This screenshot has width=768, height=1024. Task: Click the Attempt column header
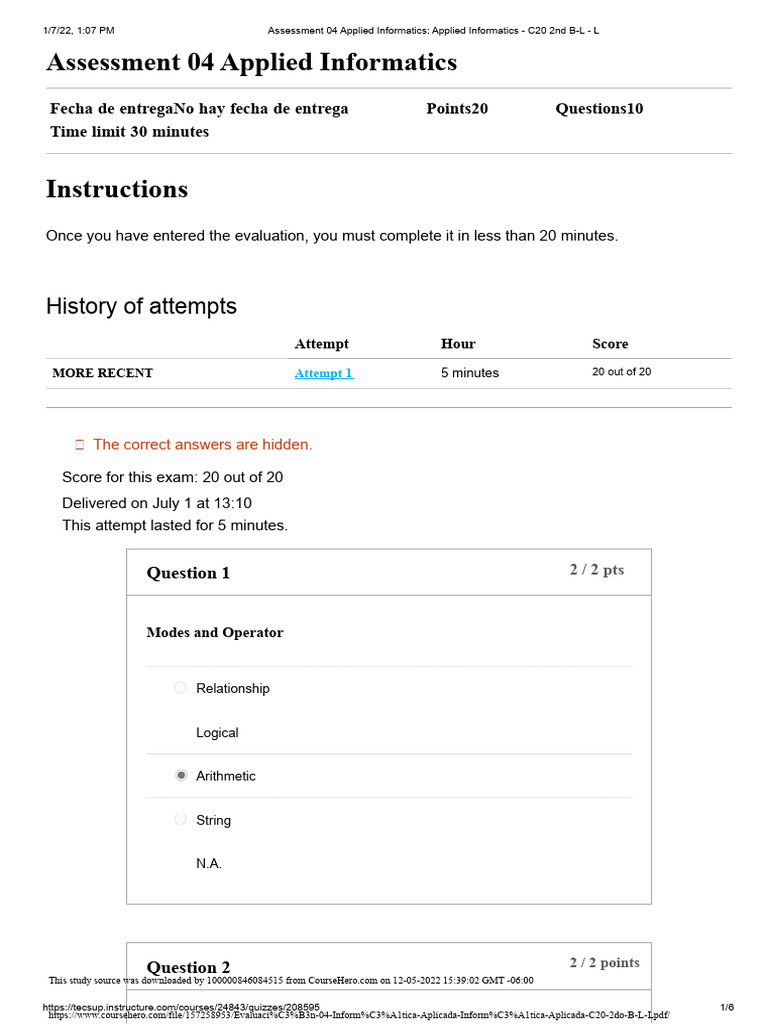click(x=321, y=344)
